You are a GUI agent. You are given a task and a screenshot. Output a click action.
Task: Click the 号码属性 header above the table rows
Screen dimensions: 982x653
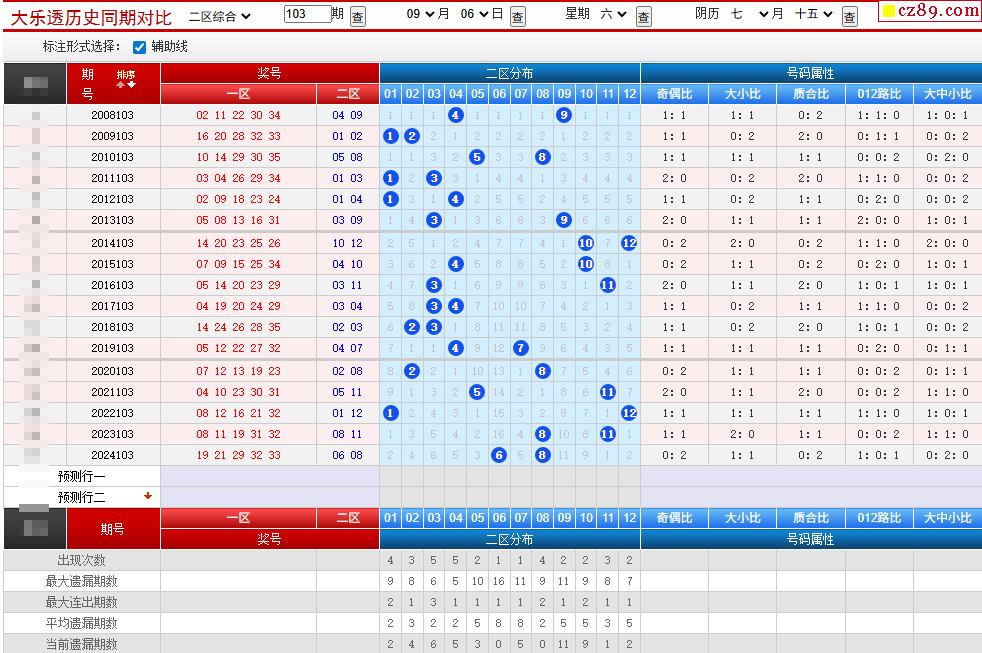click(810, 73)
